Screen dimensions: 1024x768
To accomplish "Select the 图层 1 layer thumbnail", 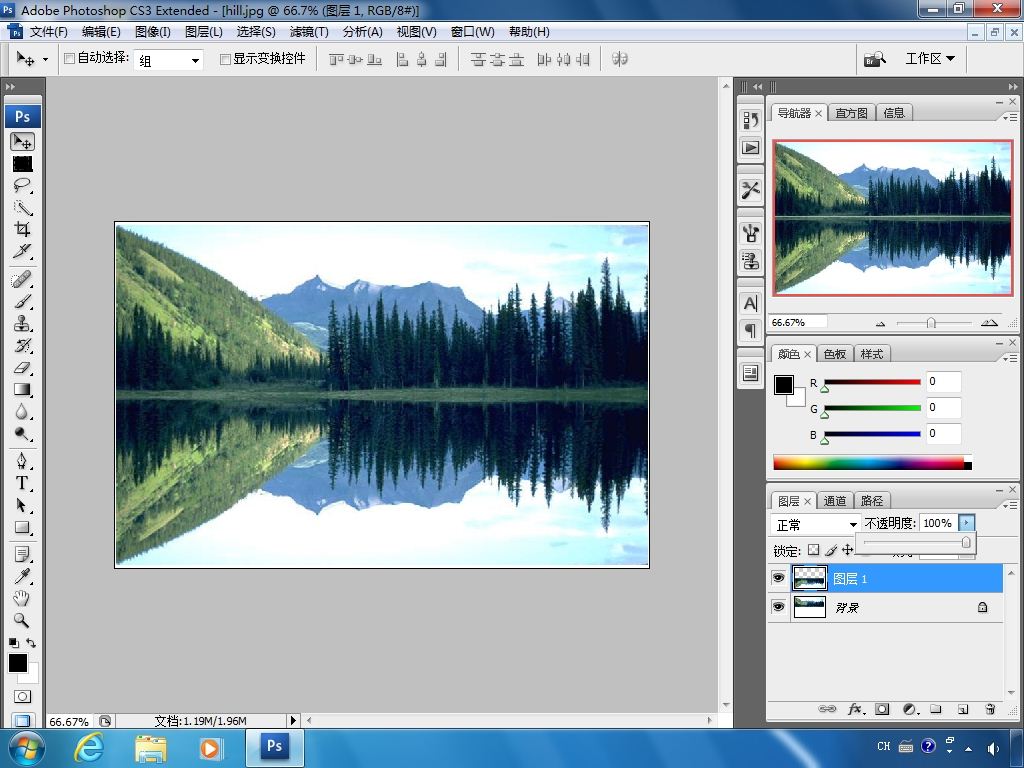I will click(x=809, y=579).
